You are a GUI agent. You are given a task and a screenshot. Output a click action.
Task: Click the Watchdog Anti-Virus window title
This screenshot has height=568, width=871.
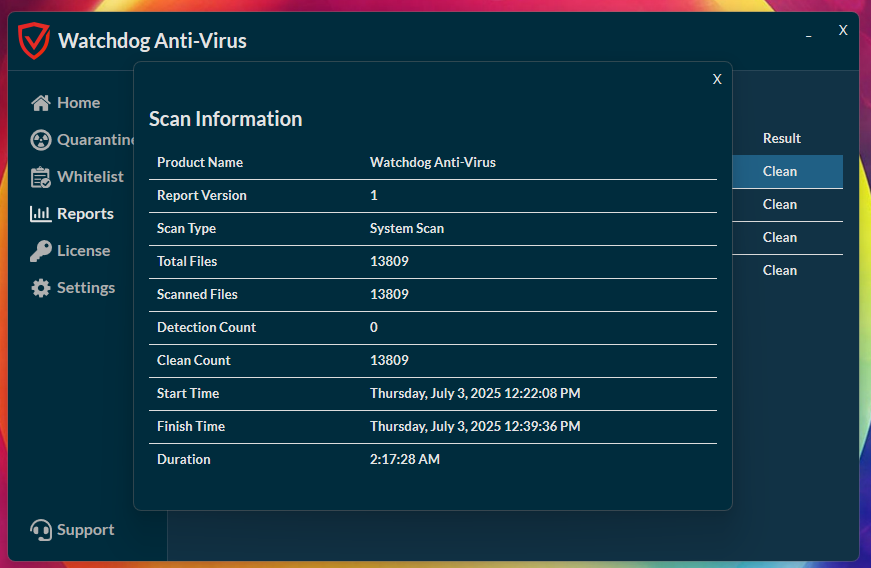pyautogui.click(x=152, y=41)
